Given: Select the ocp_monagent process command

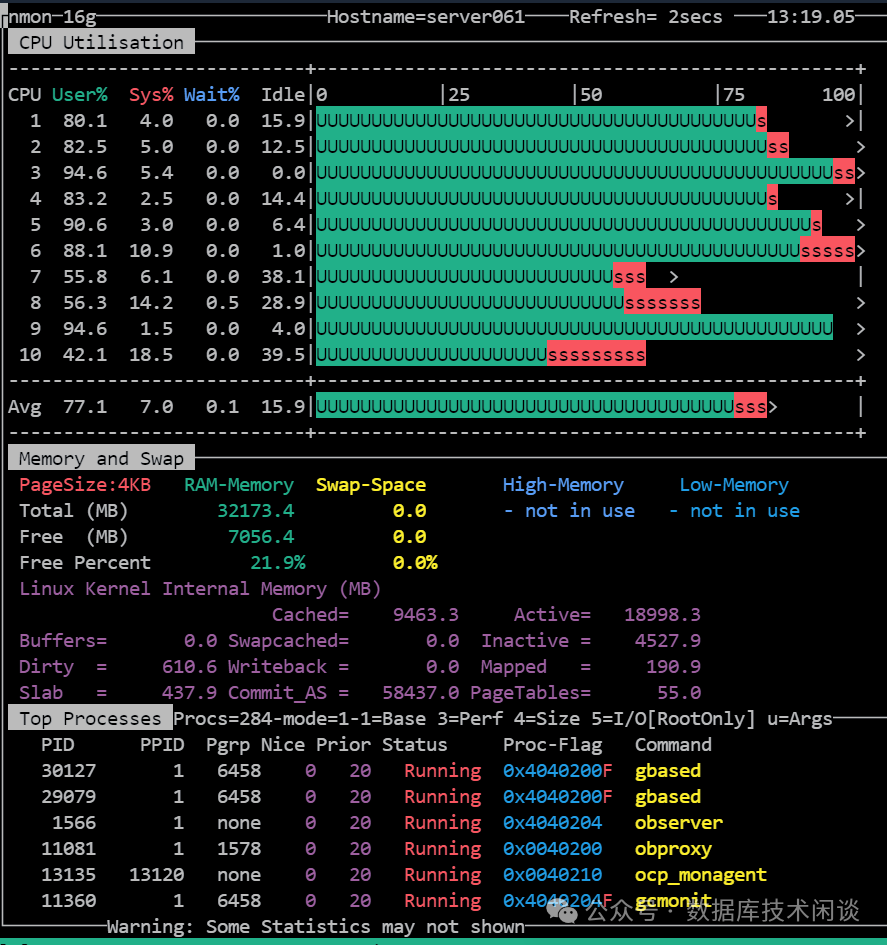Looking at the screenshot, I should tap(700, 874).
